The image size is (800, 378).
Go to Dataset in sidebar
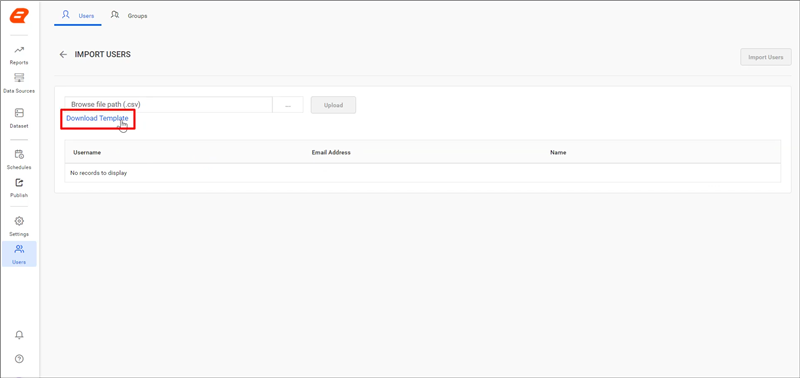19,118
